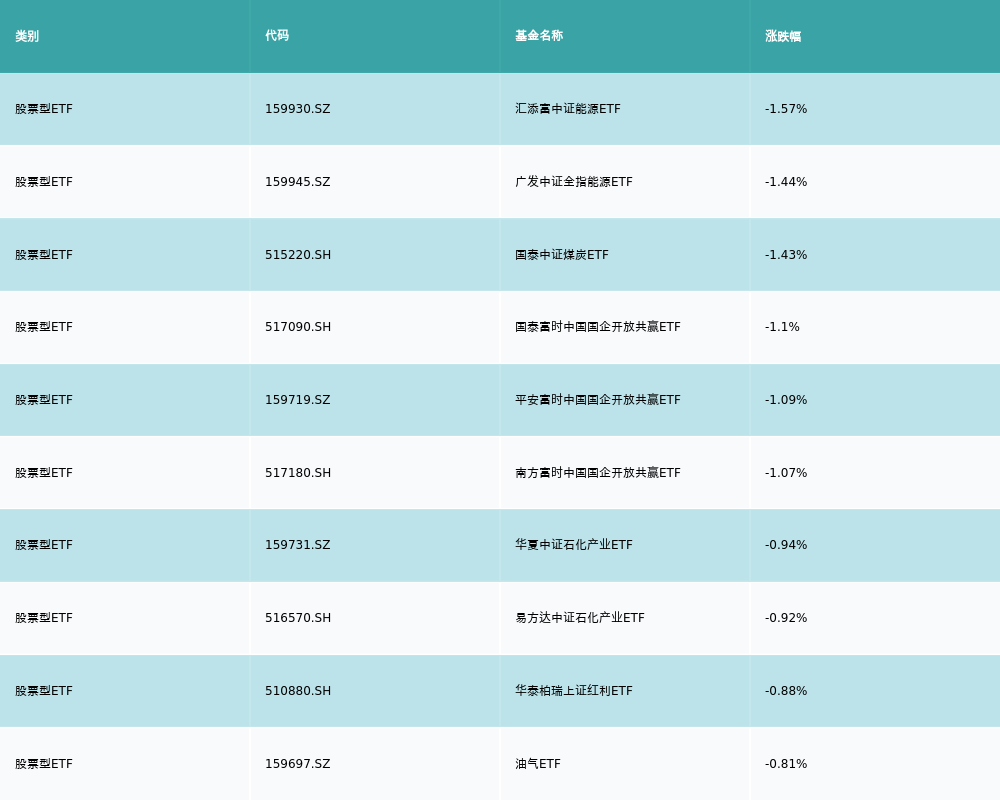The width and height of the screenshot is (1000, 800).
Task: Click 国泰中证煤炭ETF fund name
Action: pyautogui.click(x=561, y=255)
